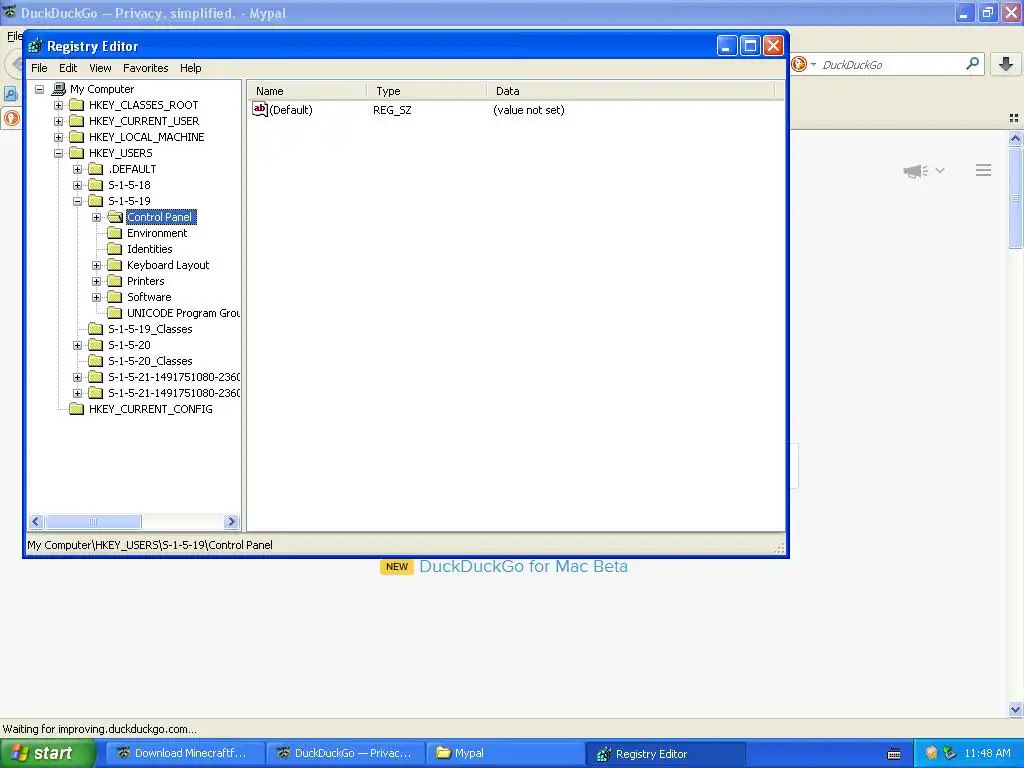
Task: Click the (value not set) data cell
Action: (x=528, y=110)
